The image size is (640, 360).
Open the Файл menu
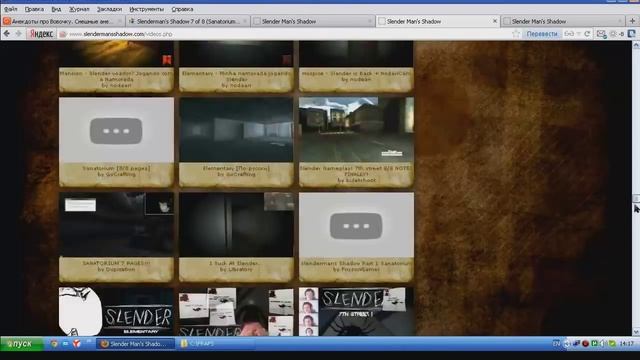(x=11, y=9)
